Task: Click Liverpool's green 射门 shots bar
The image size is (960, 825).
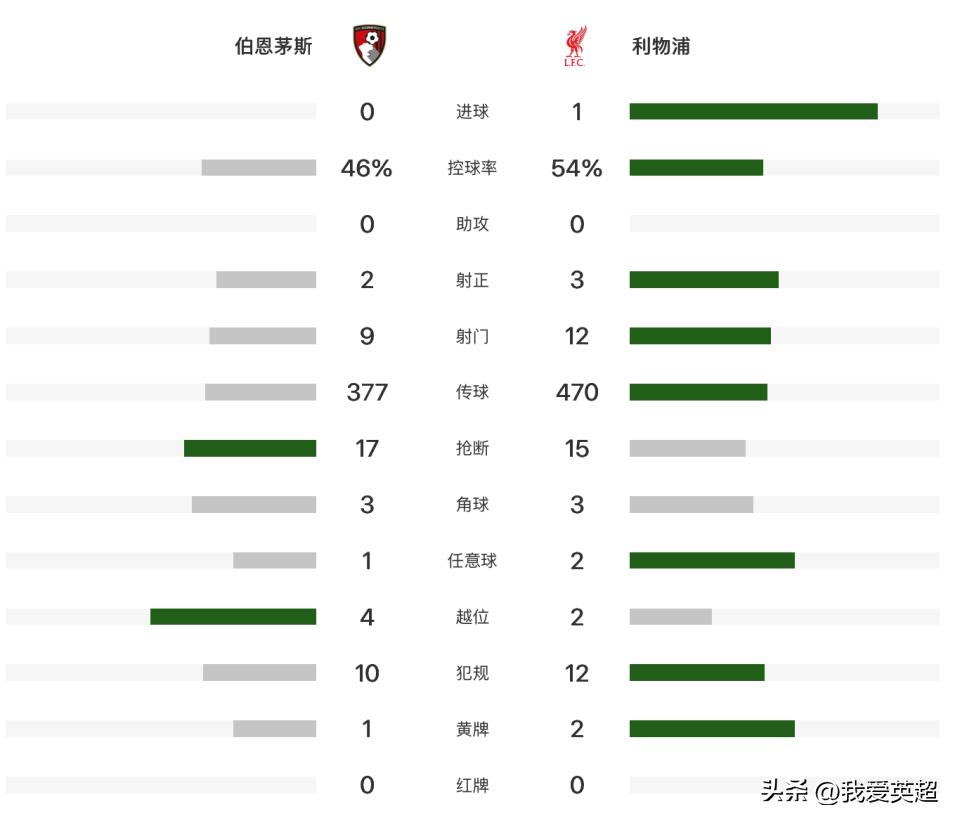Action: (700, 336)
